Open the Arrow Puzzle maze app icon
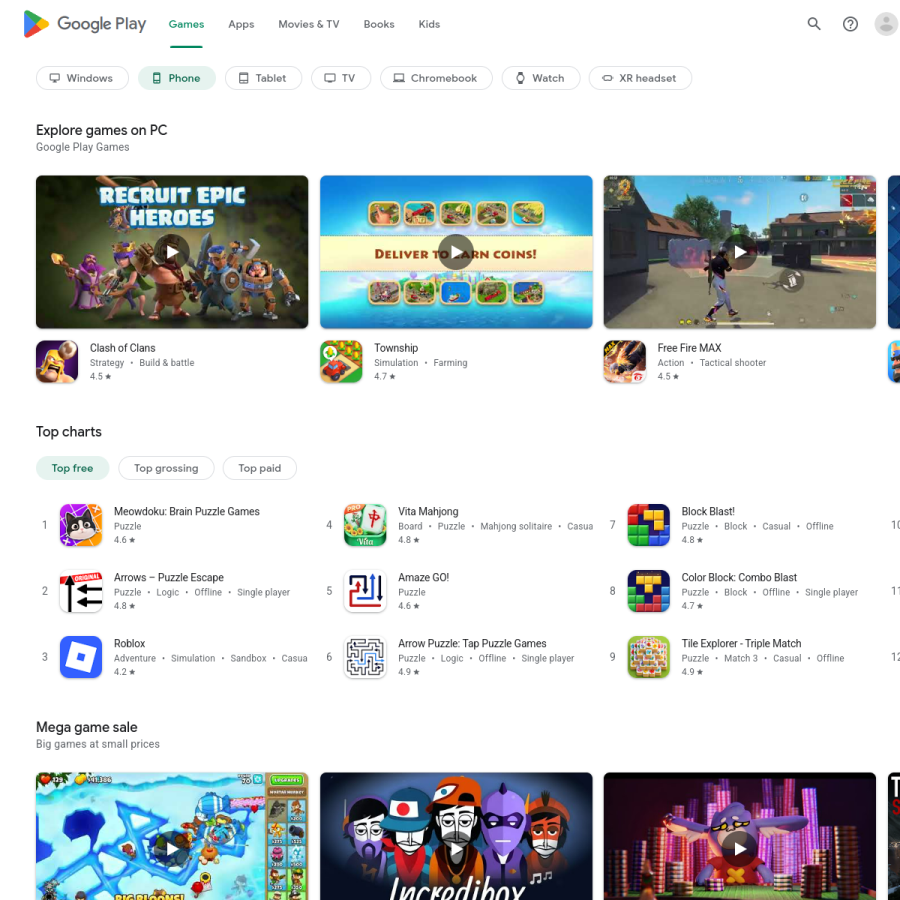 (365, 657)
